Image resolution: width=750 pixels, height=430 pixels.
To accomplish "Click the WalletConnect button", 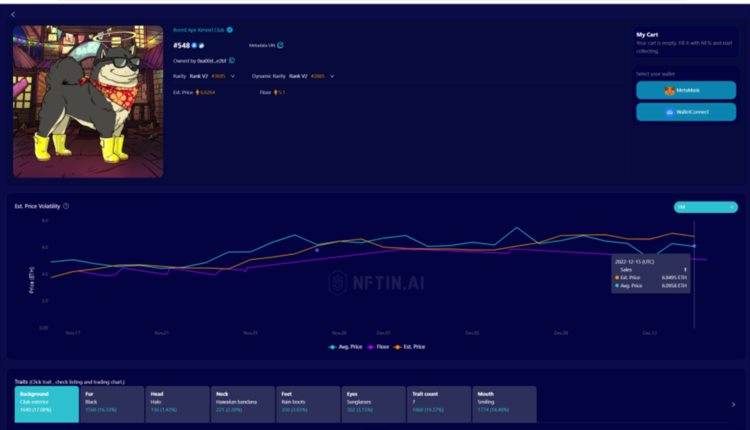I will 685,112.
